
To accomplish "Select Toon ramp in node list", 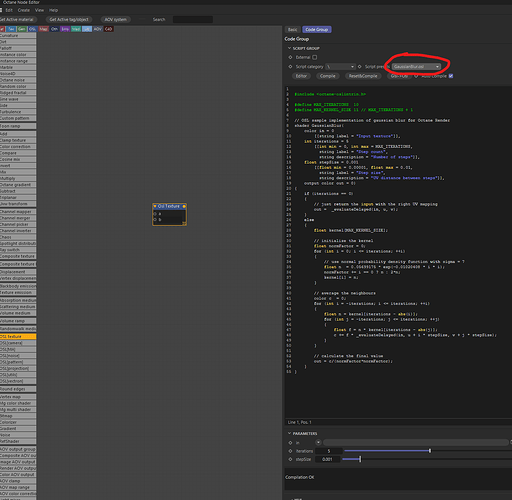I will pyautogui.click(x=18, y=126).
